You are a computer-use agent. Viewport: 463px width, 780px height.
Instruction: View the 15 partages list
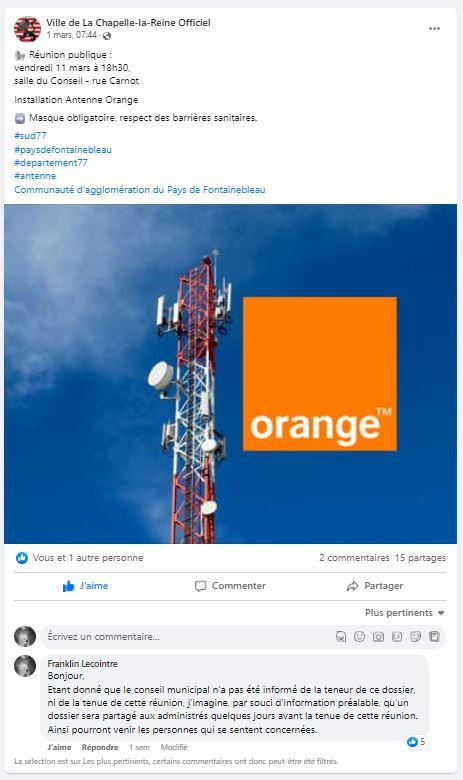tap(420, 558)
